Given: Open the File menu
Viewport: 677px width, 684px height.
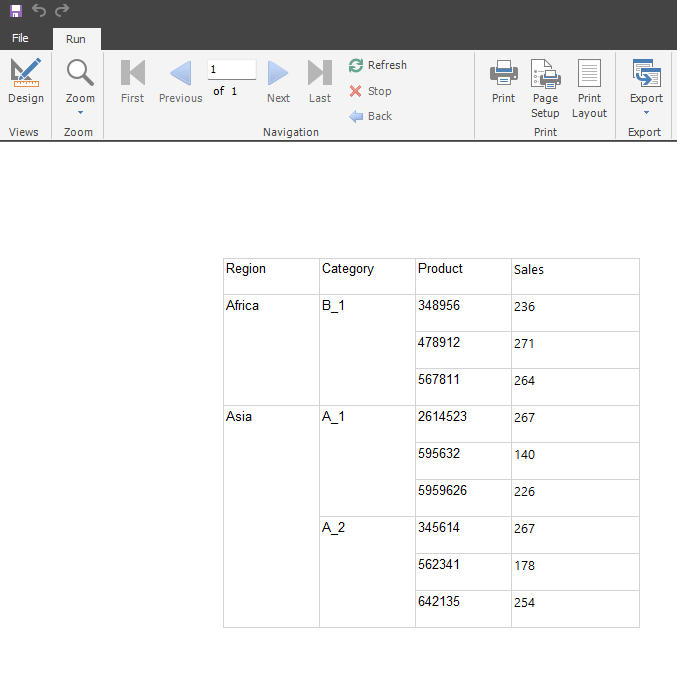Looking at the screenshot, I should 20,38.
